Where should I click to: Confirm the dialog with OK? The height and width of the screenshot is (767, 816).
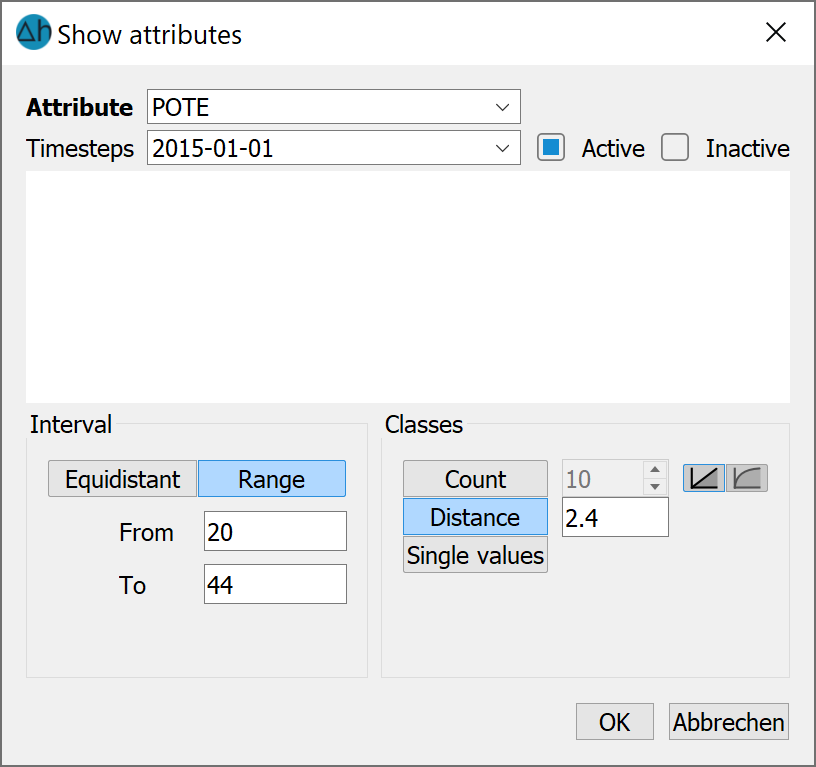(615, 722)
